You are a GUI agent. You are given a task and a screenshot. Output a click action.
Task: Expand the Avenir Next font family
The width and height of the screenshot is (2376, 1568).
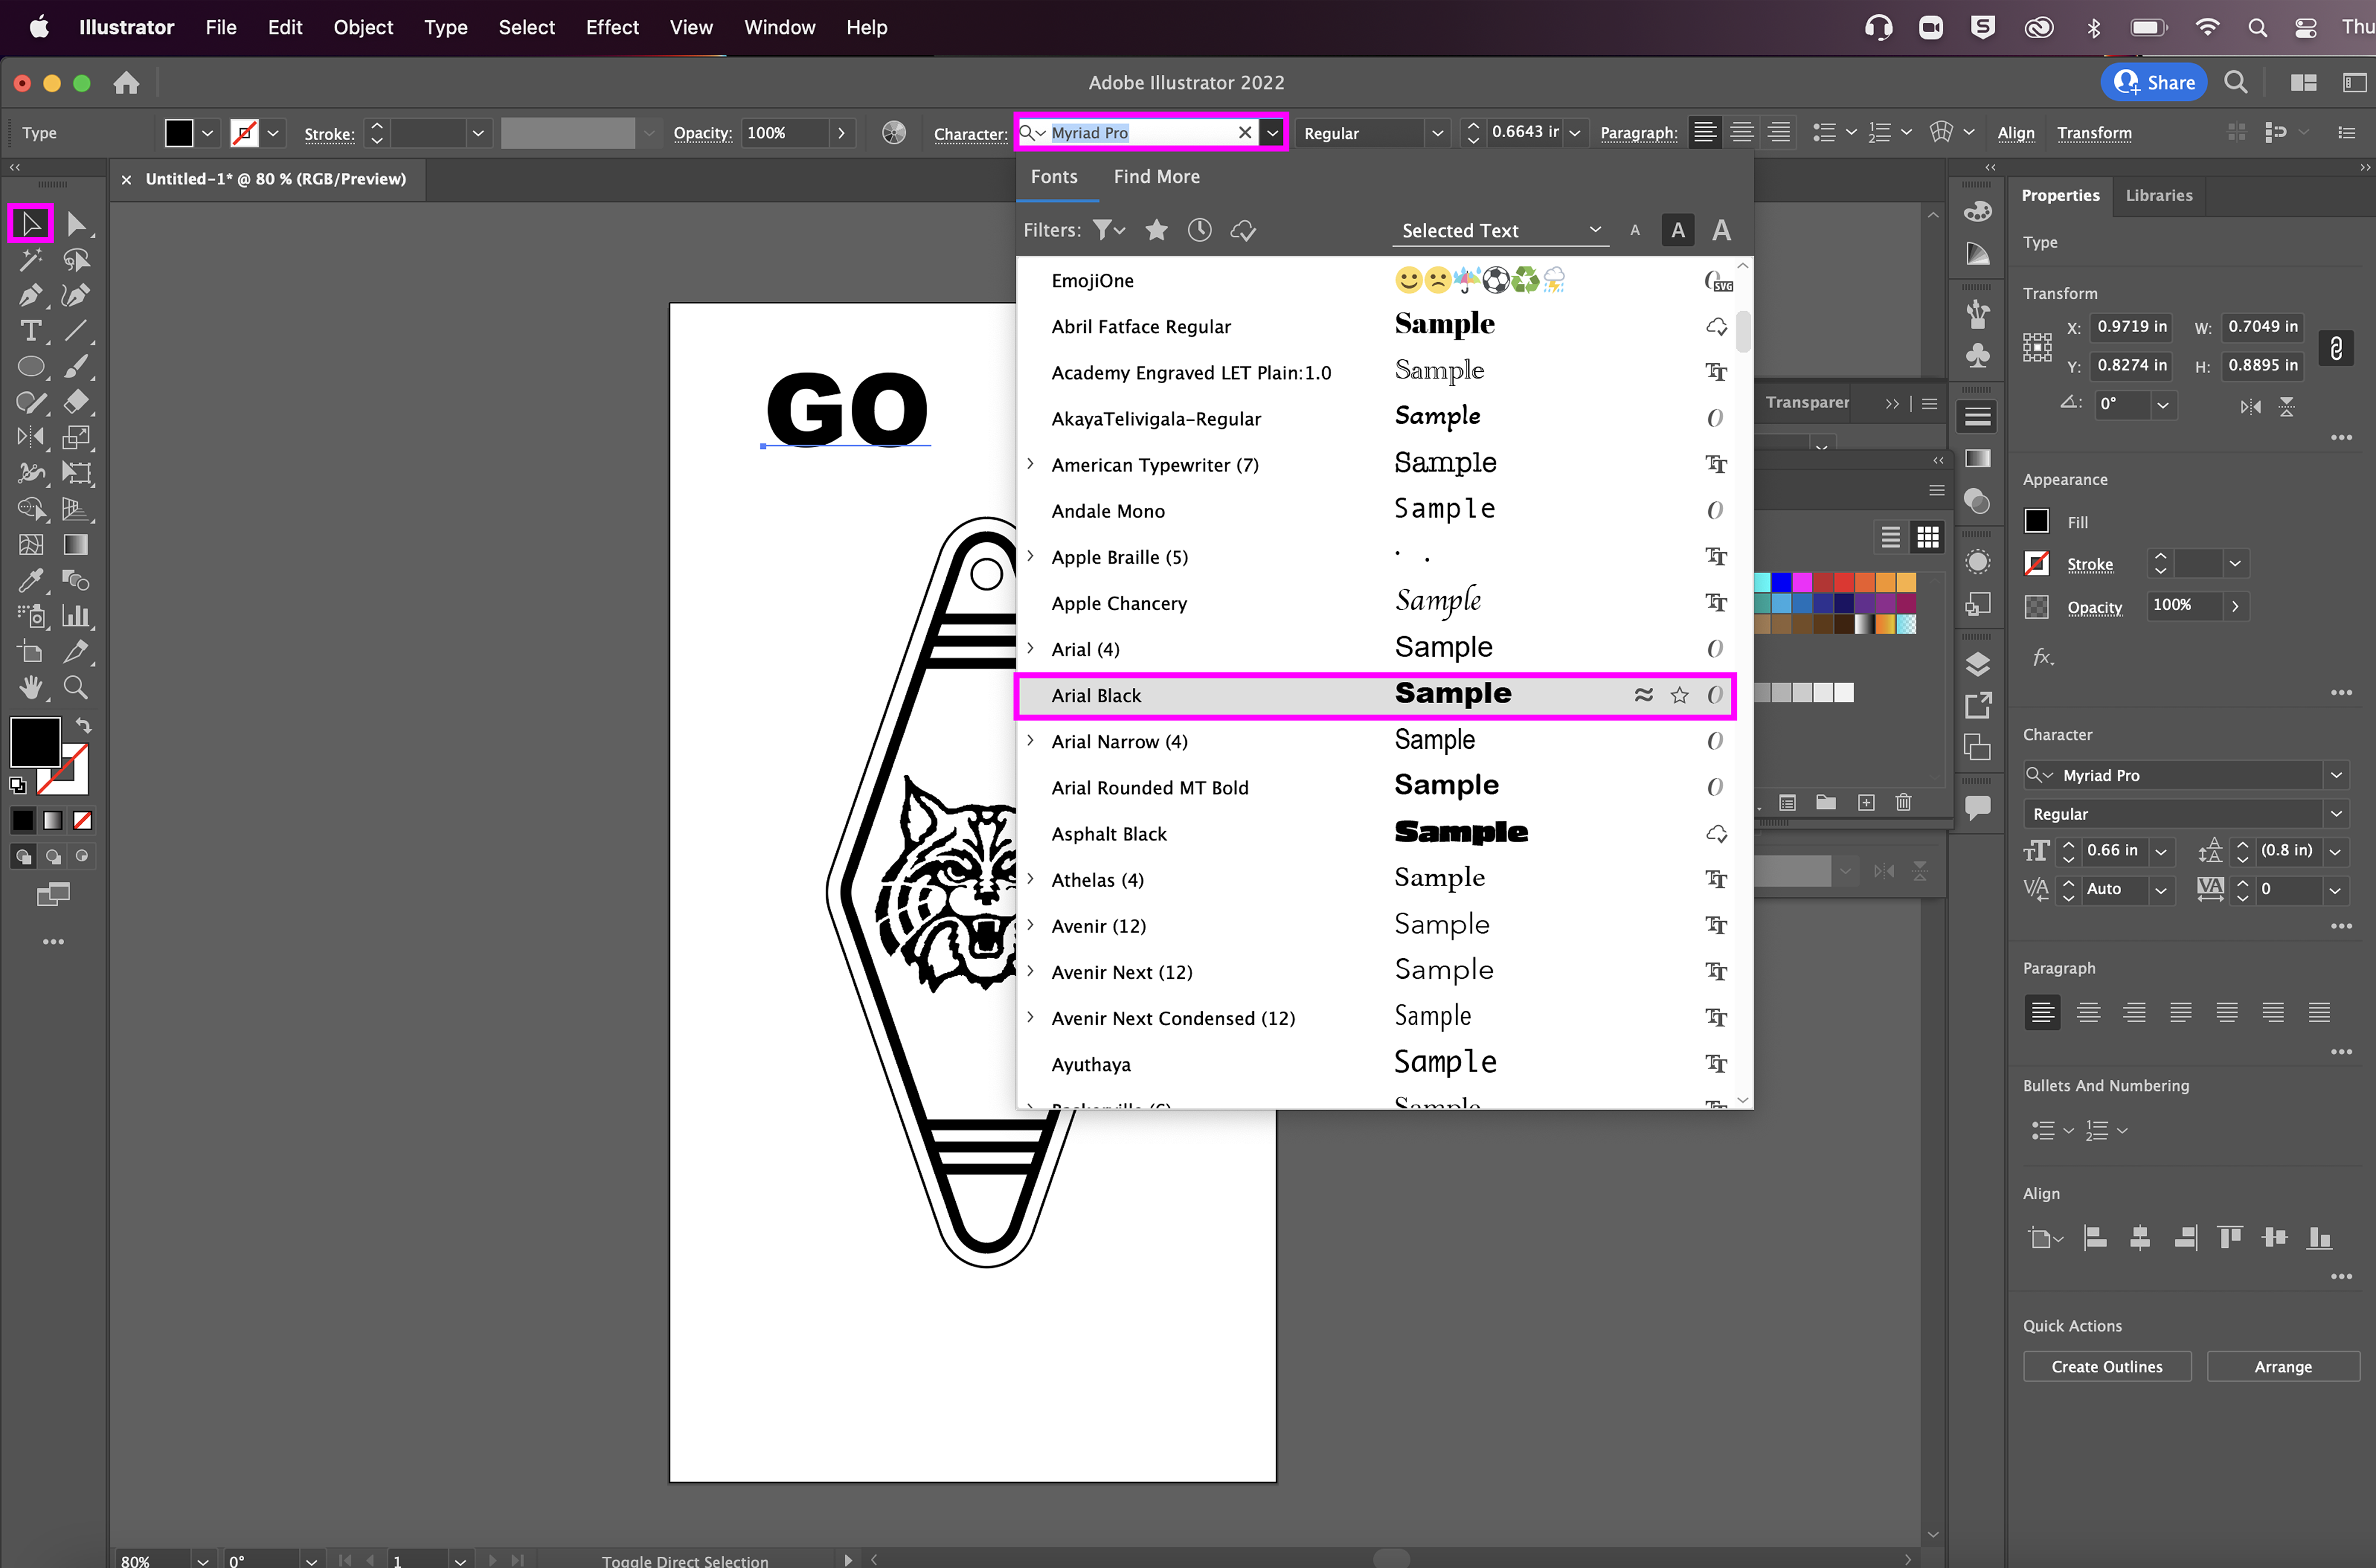click(x=1030, y=971)
